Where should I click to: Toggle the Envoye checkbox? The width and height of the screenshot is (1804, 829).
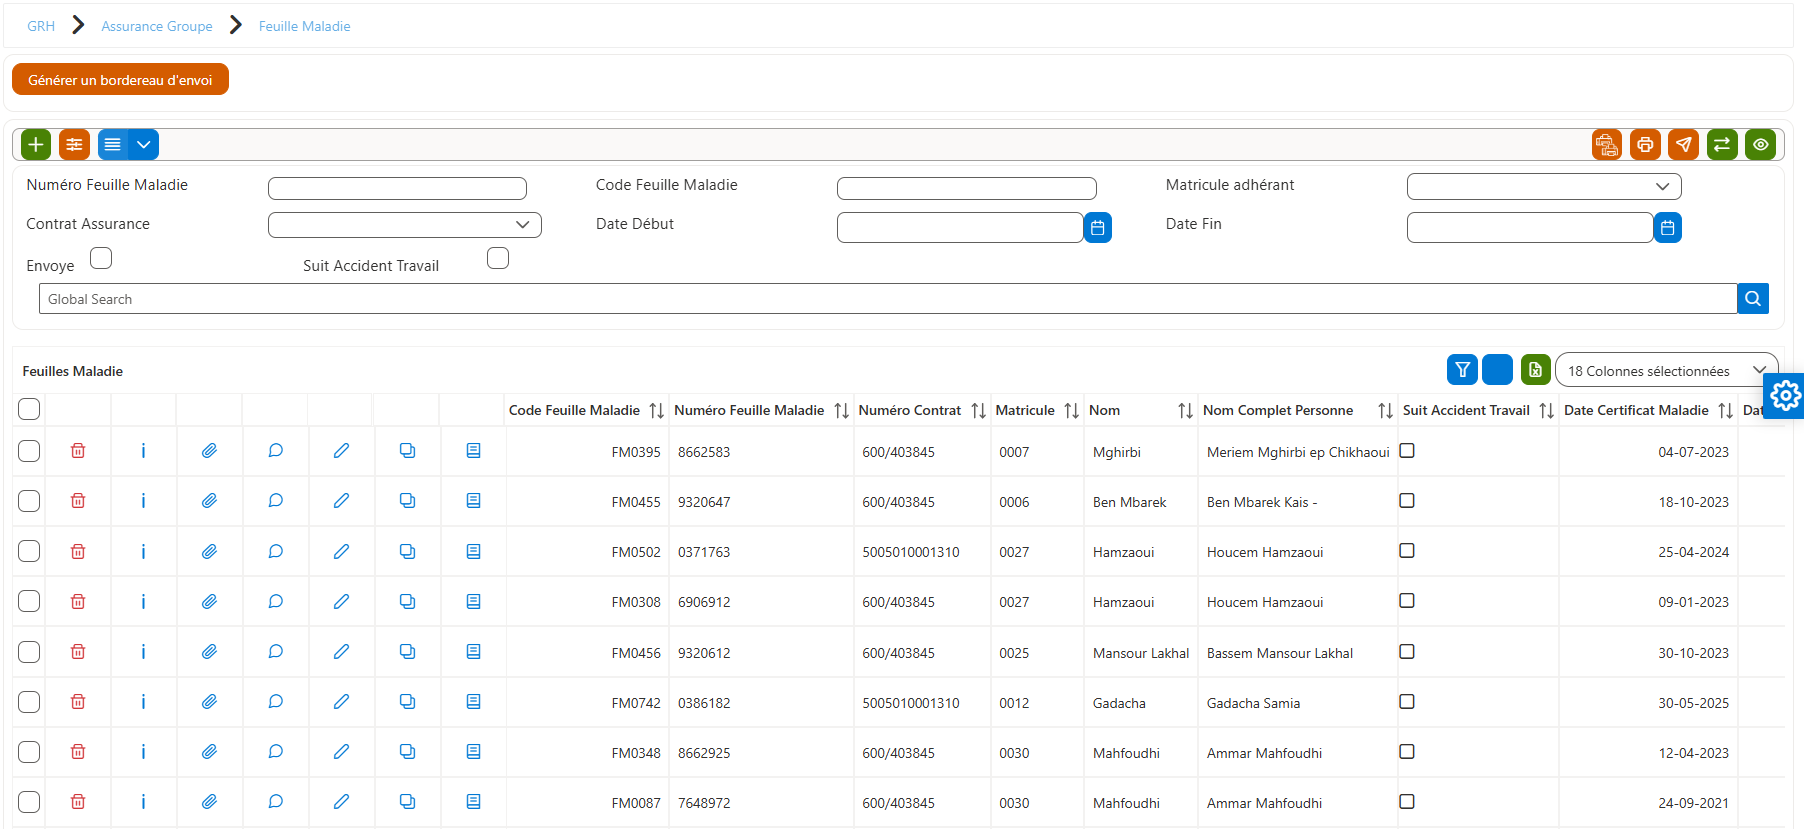point(101,258)
